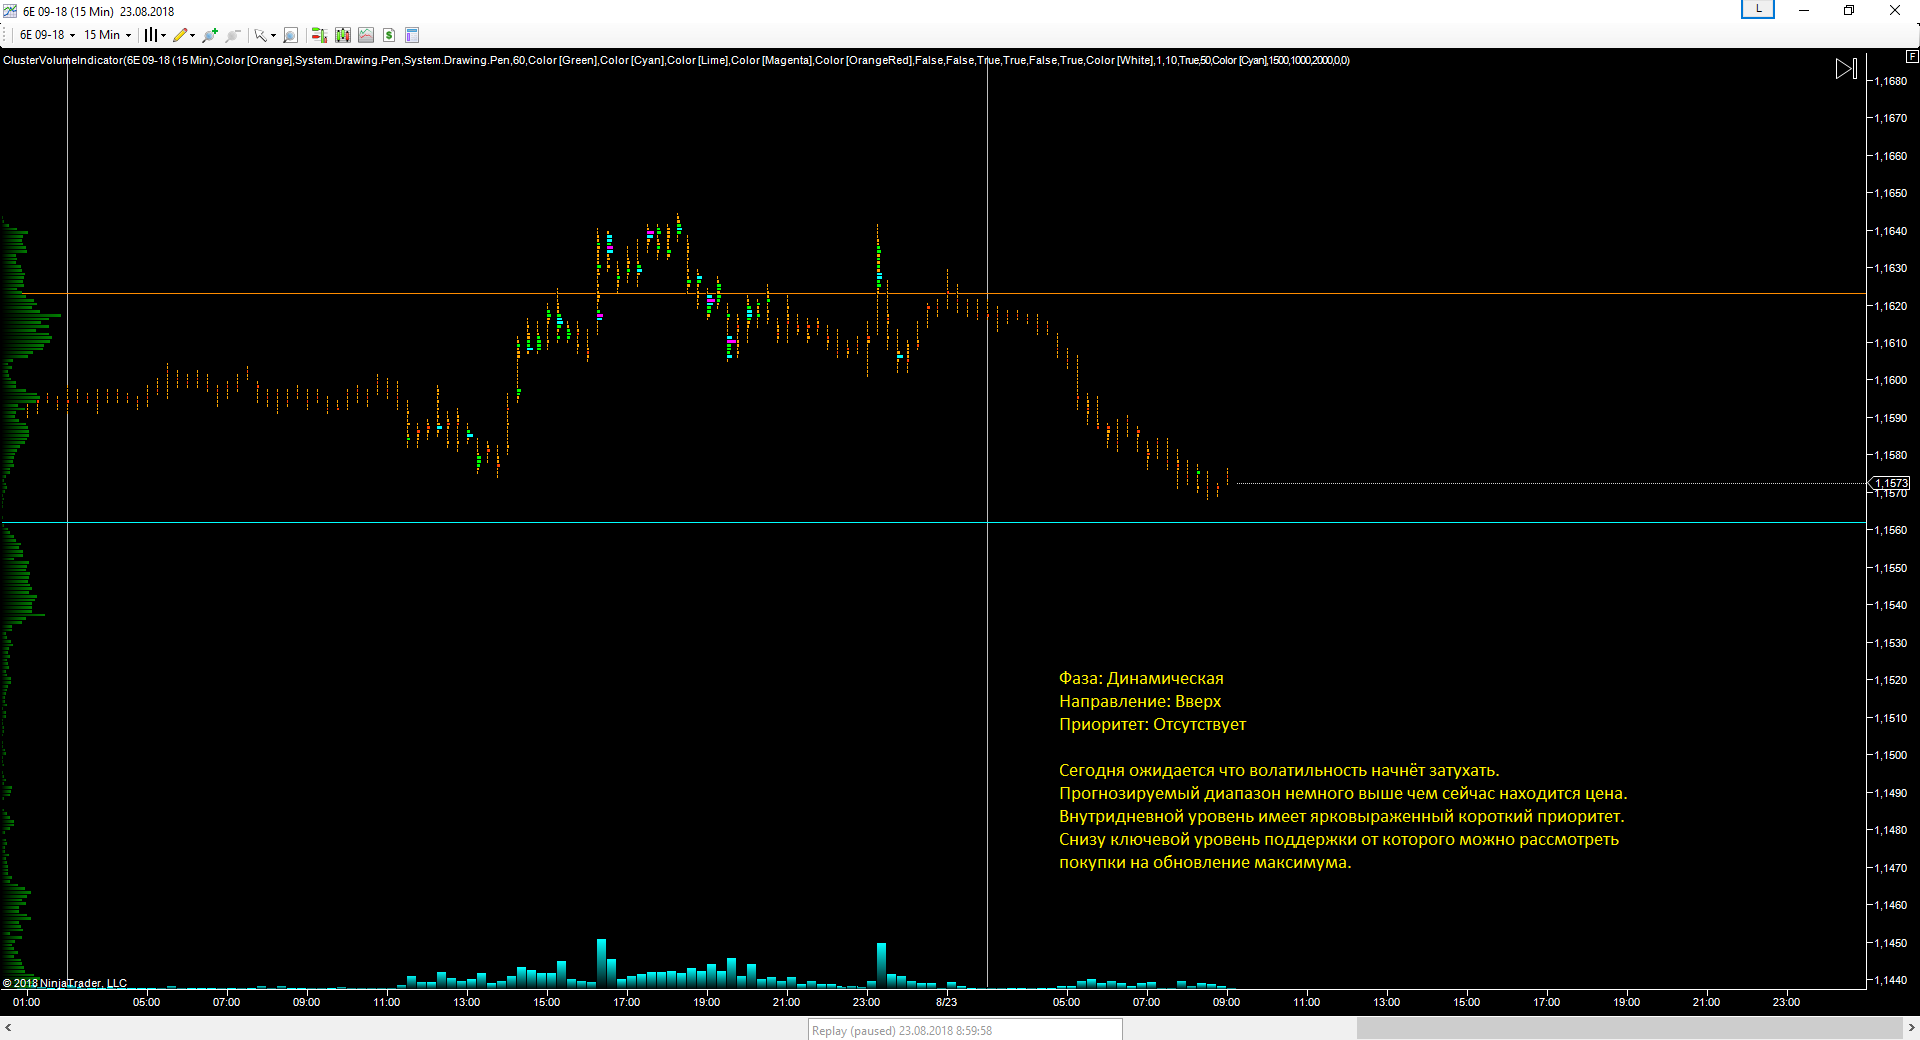The height and width of the screenshot is (1040, 1920).
Task: Click the zoom in magnifier icon
Action: click(210, 35)
